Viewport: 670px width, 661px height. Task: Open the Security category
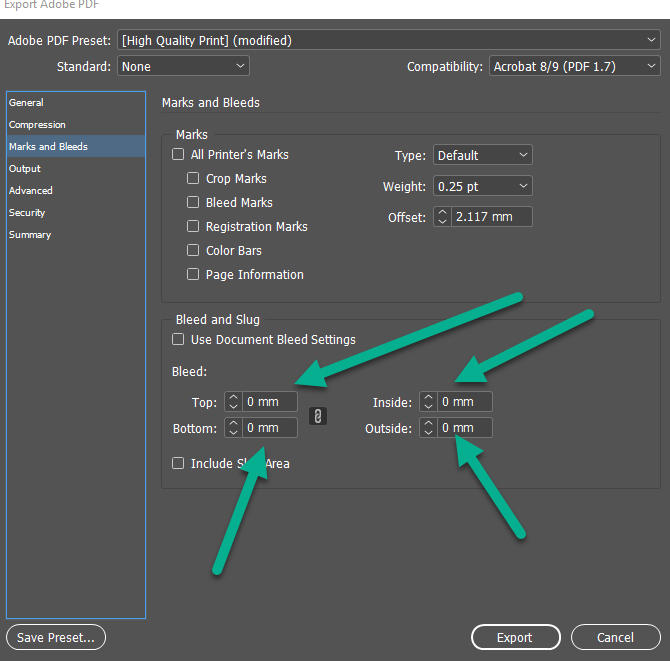coord(76,212)
